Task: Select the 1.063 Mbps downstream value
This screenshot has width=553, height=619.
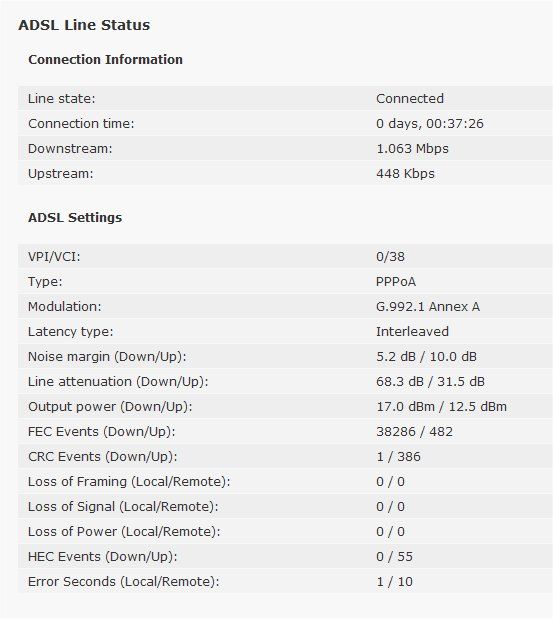Action: click(412, 148)
